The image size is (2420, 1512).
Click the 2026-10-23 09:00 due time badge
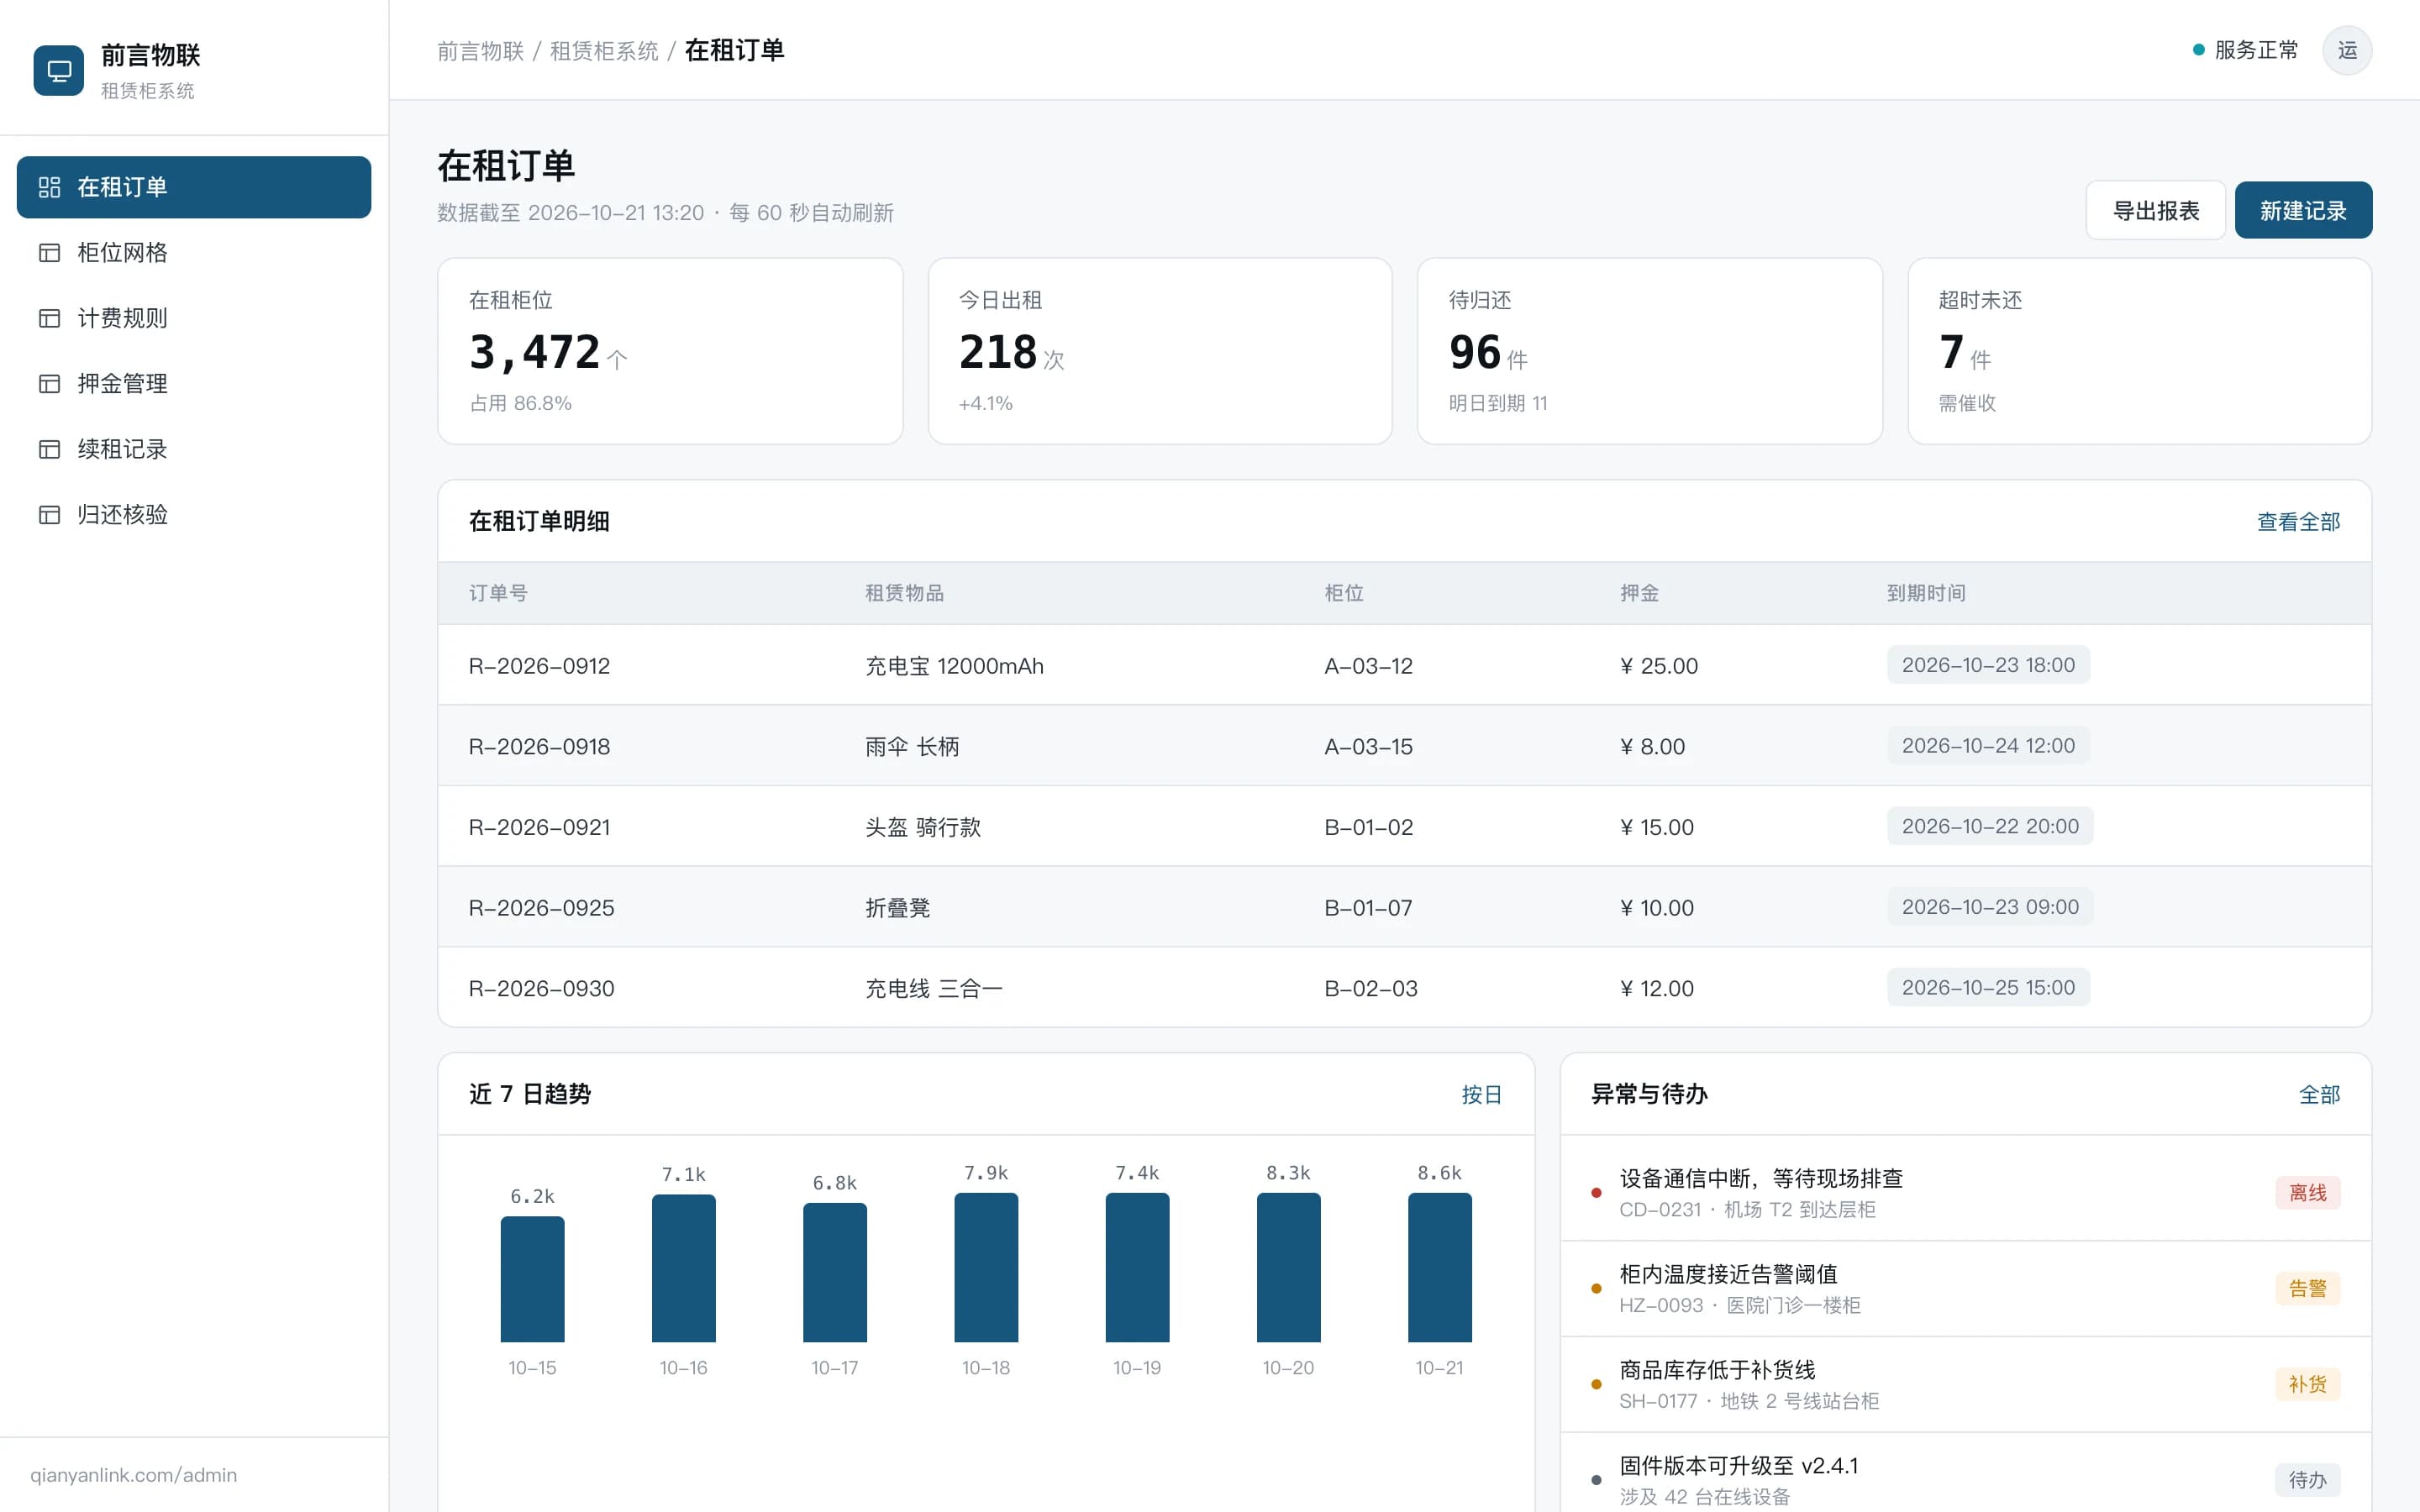[1990, 907]
